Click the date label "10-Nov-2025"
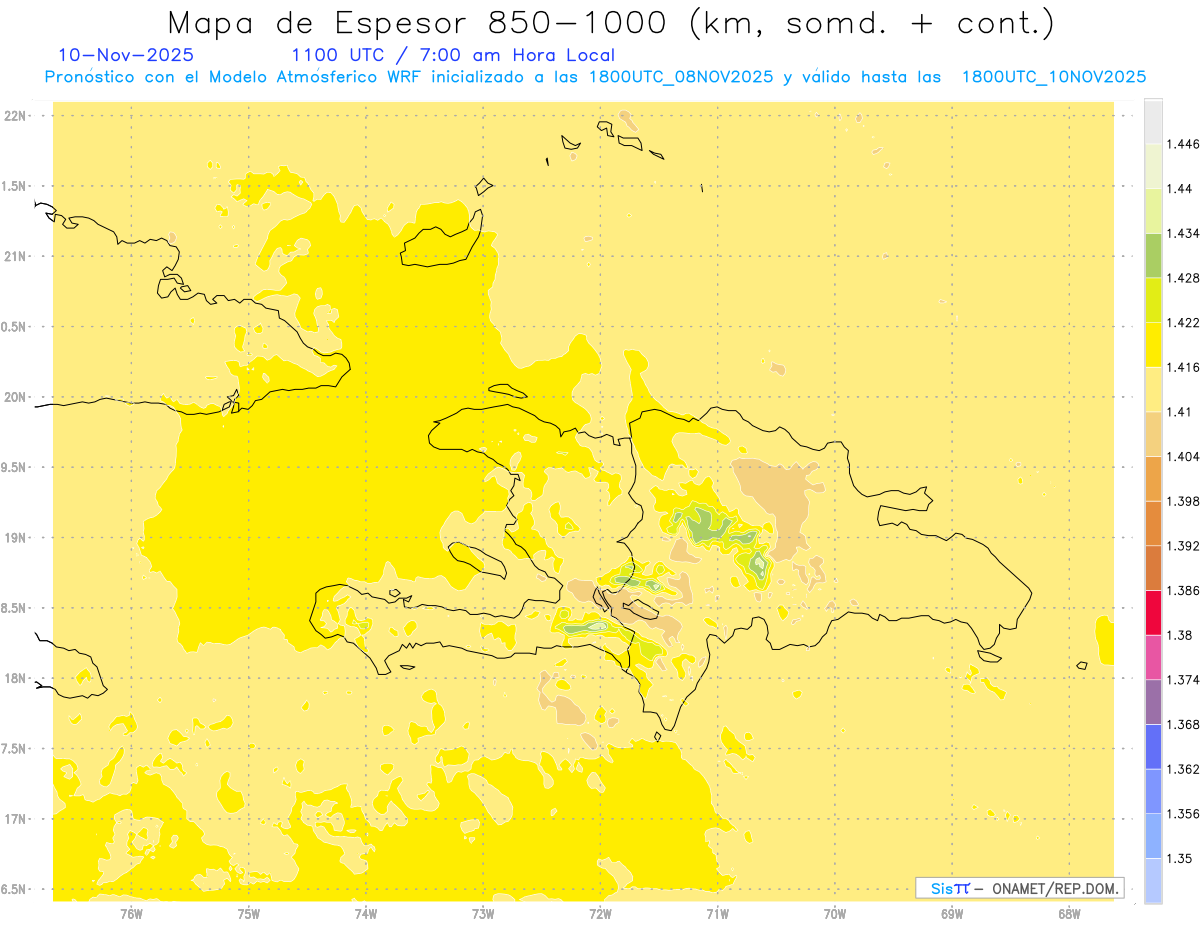Screen dimensions: 1200x927 coord(126,55)
